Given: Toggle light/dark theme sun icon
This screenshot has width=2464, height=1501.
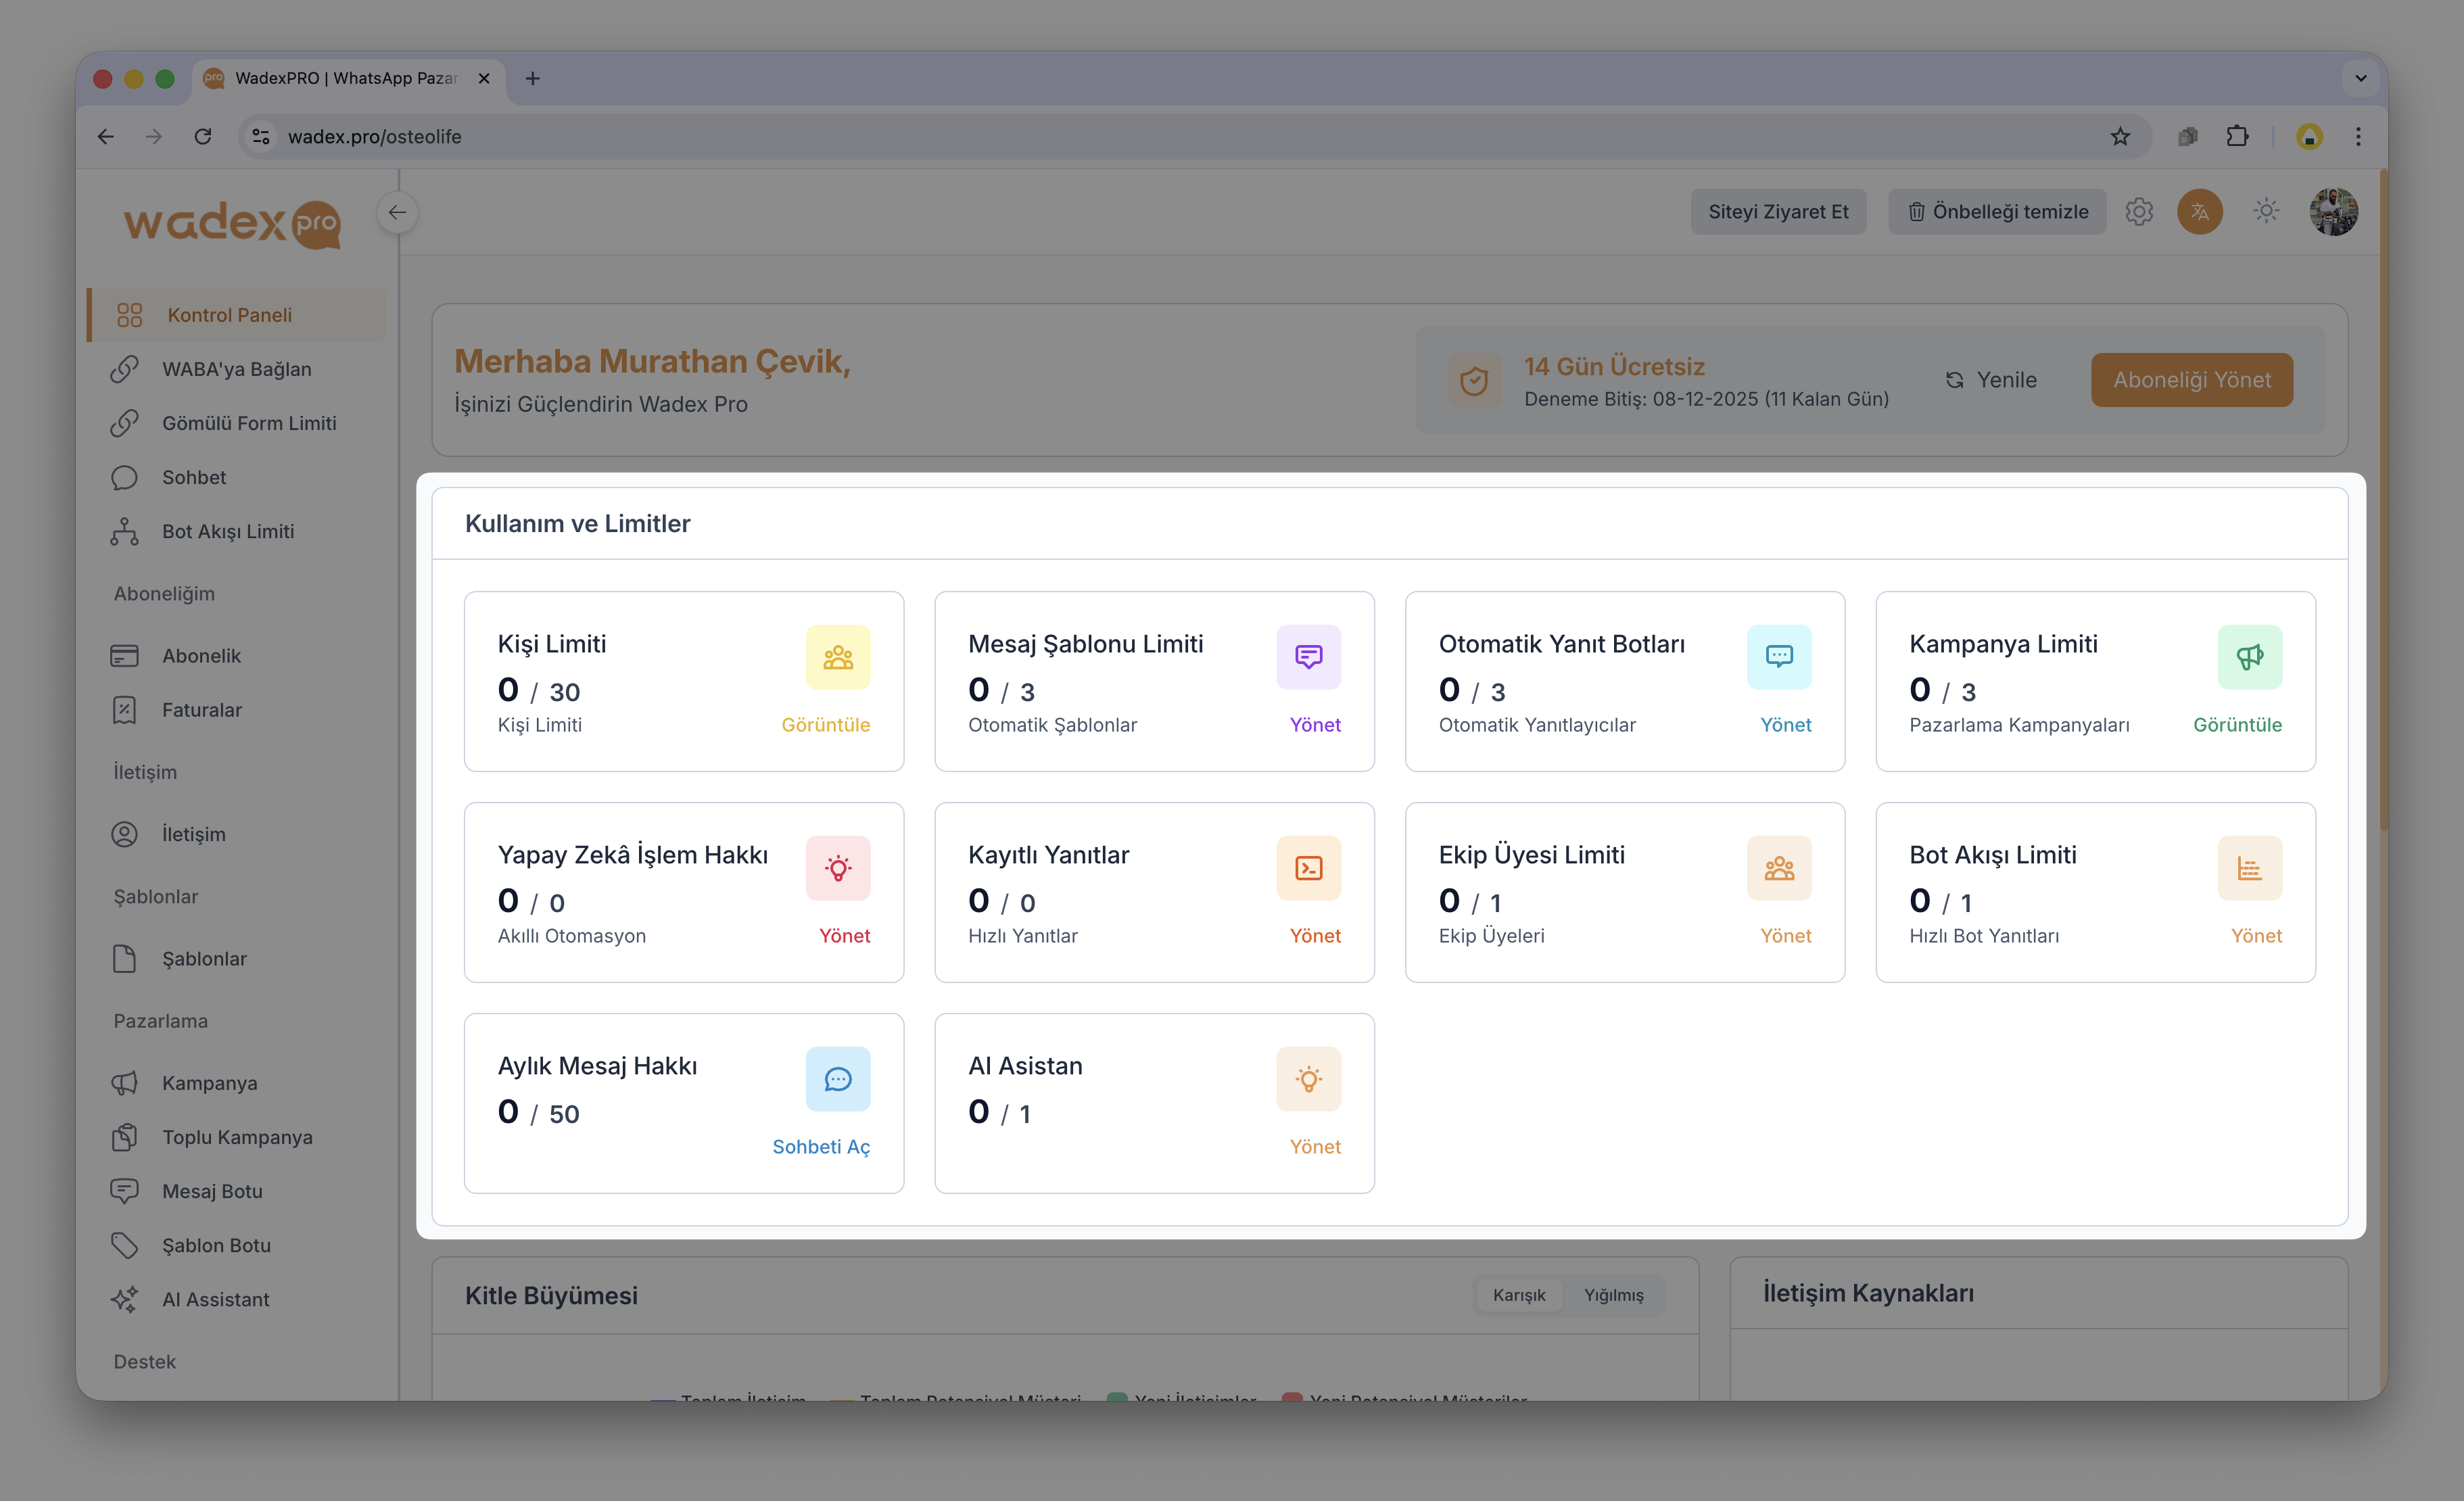Looking at the screenshot, I should 2266,211.
